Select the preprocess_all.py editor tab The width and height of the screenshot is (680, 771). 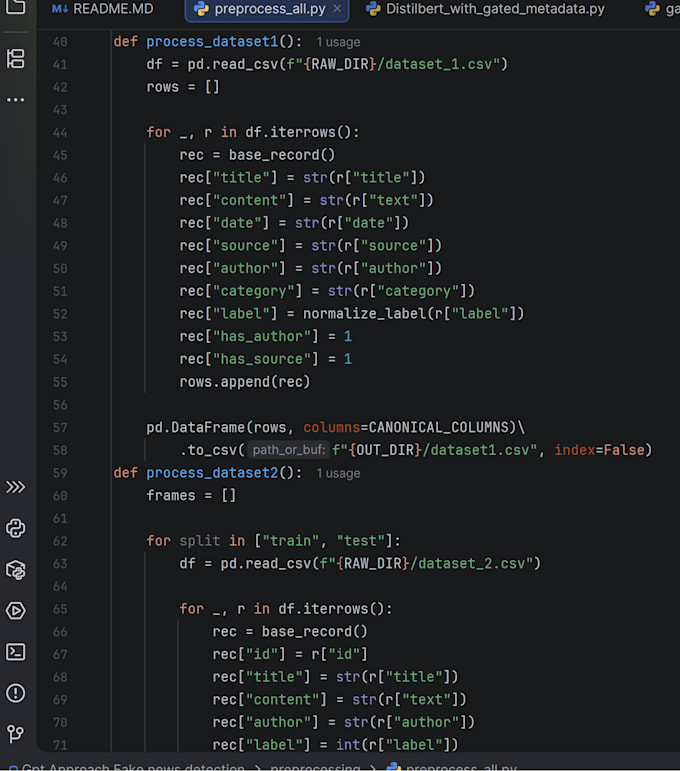pos(267,9)
